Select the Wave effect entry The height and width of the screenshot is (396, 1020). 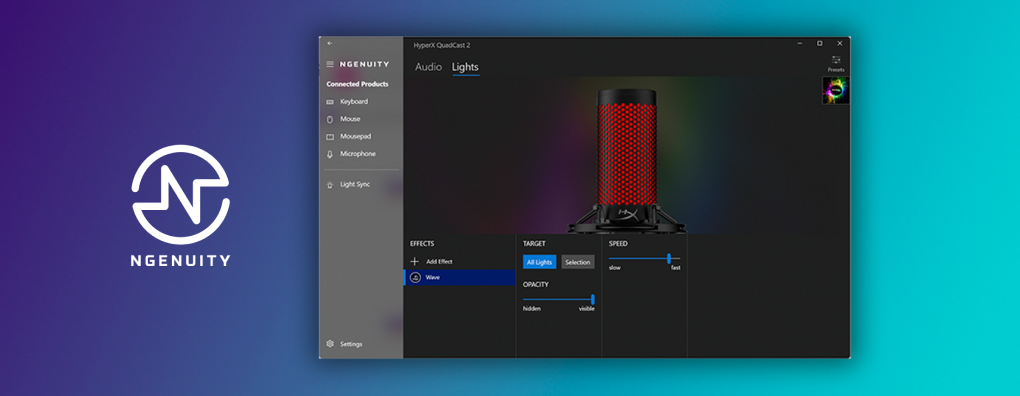point(459,278)
